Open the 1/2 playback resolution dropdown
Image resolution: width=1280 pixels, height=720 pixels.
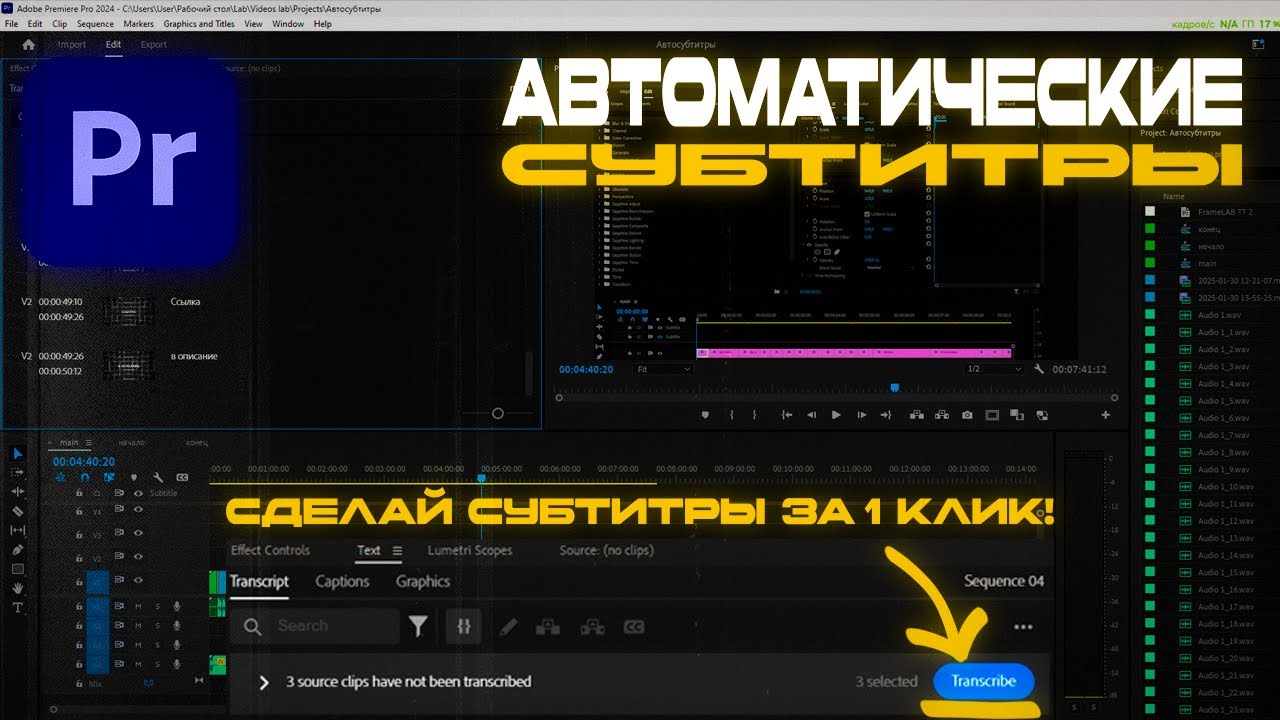click(x=993, y=369)
